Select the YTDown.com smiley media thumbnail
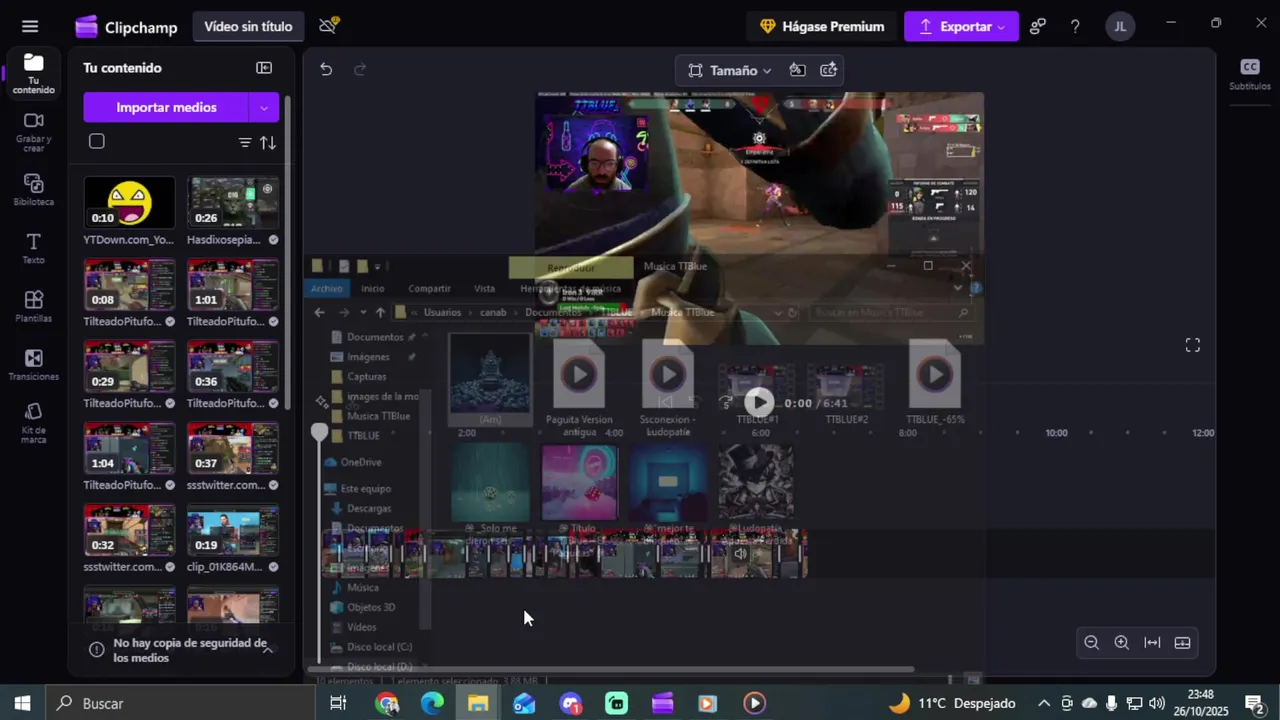The height and width of the screenshot is (720, 1280). coord(129,203)
